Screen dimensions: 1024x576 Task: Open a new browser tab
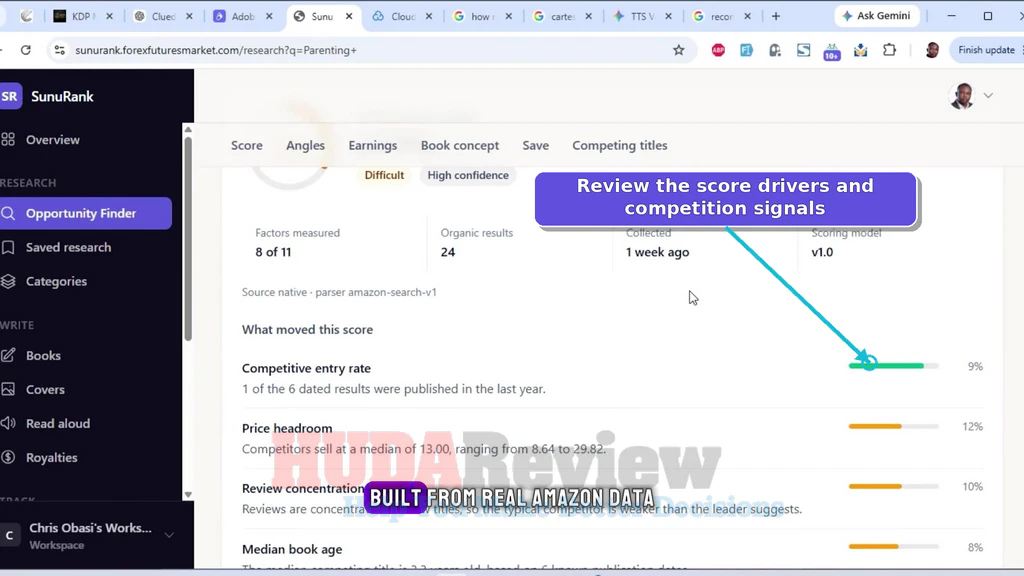point(776,16)
